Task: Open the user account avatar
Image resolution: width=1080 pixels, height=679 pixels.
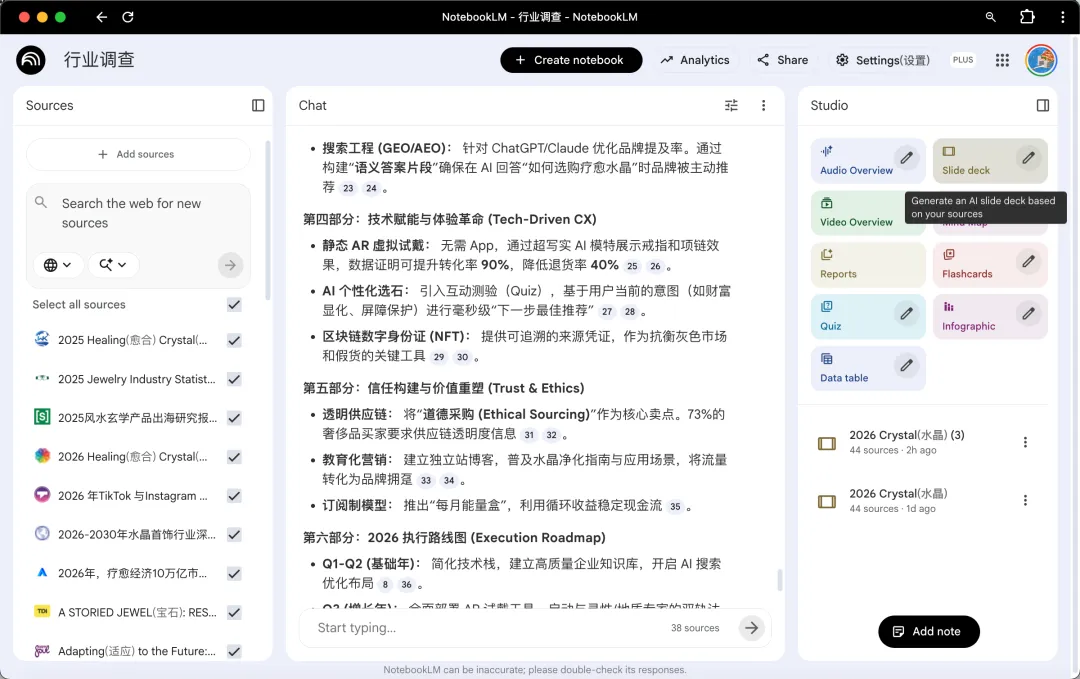Action: click(x=1041, y=61)
